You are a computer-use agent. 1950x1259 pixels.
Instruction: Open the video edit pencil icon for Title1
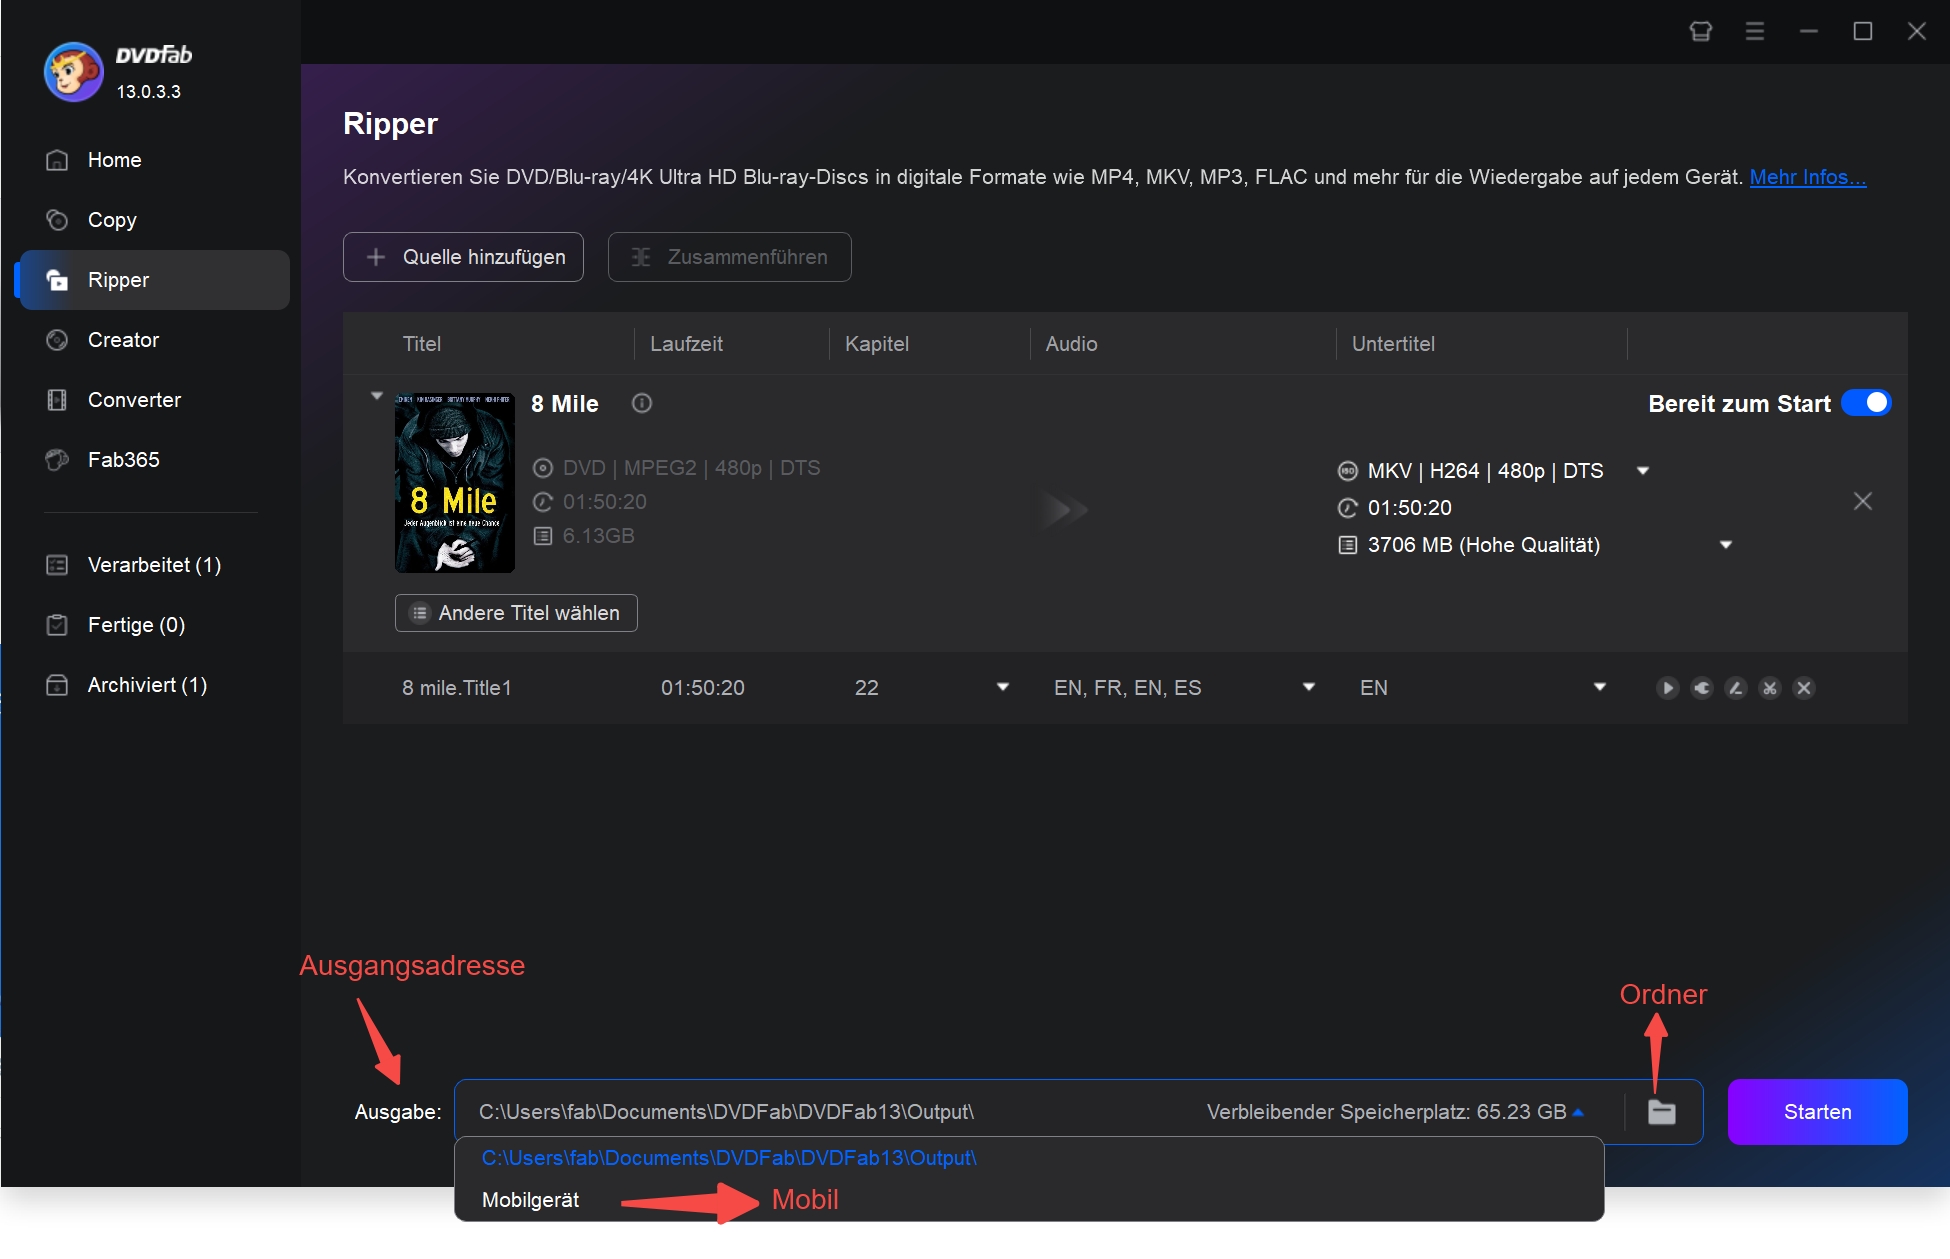click(x=1736, y=688)
